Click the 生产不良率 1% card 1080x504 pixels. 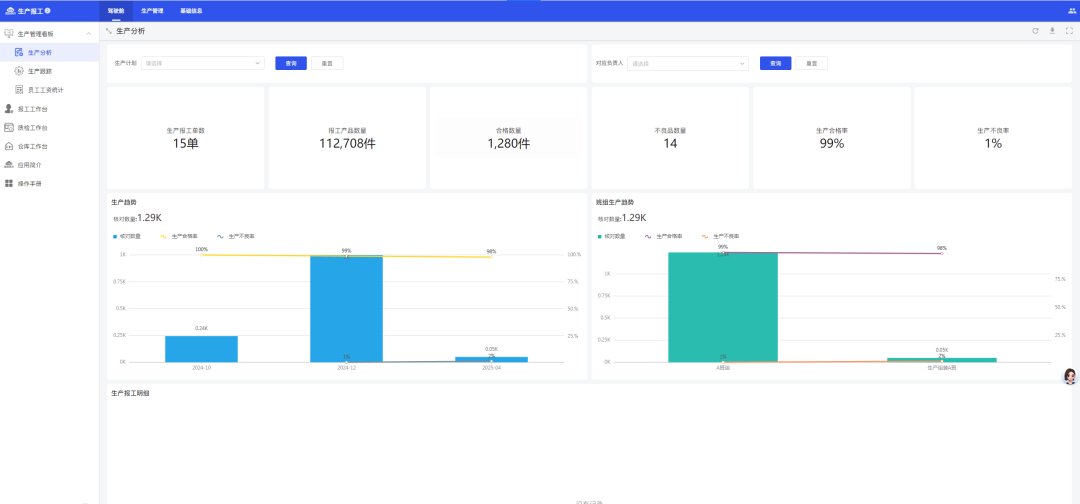(993, 138)
